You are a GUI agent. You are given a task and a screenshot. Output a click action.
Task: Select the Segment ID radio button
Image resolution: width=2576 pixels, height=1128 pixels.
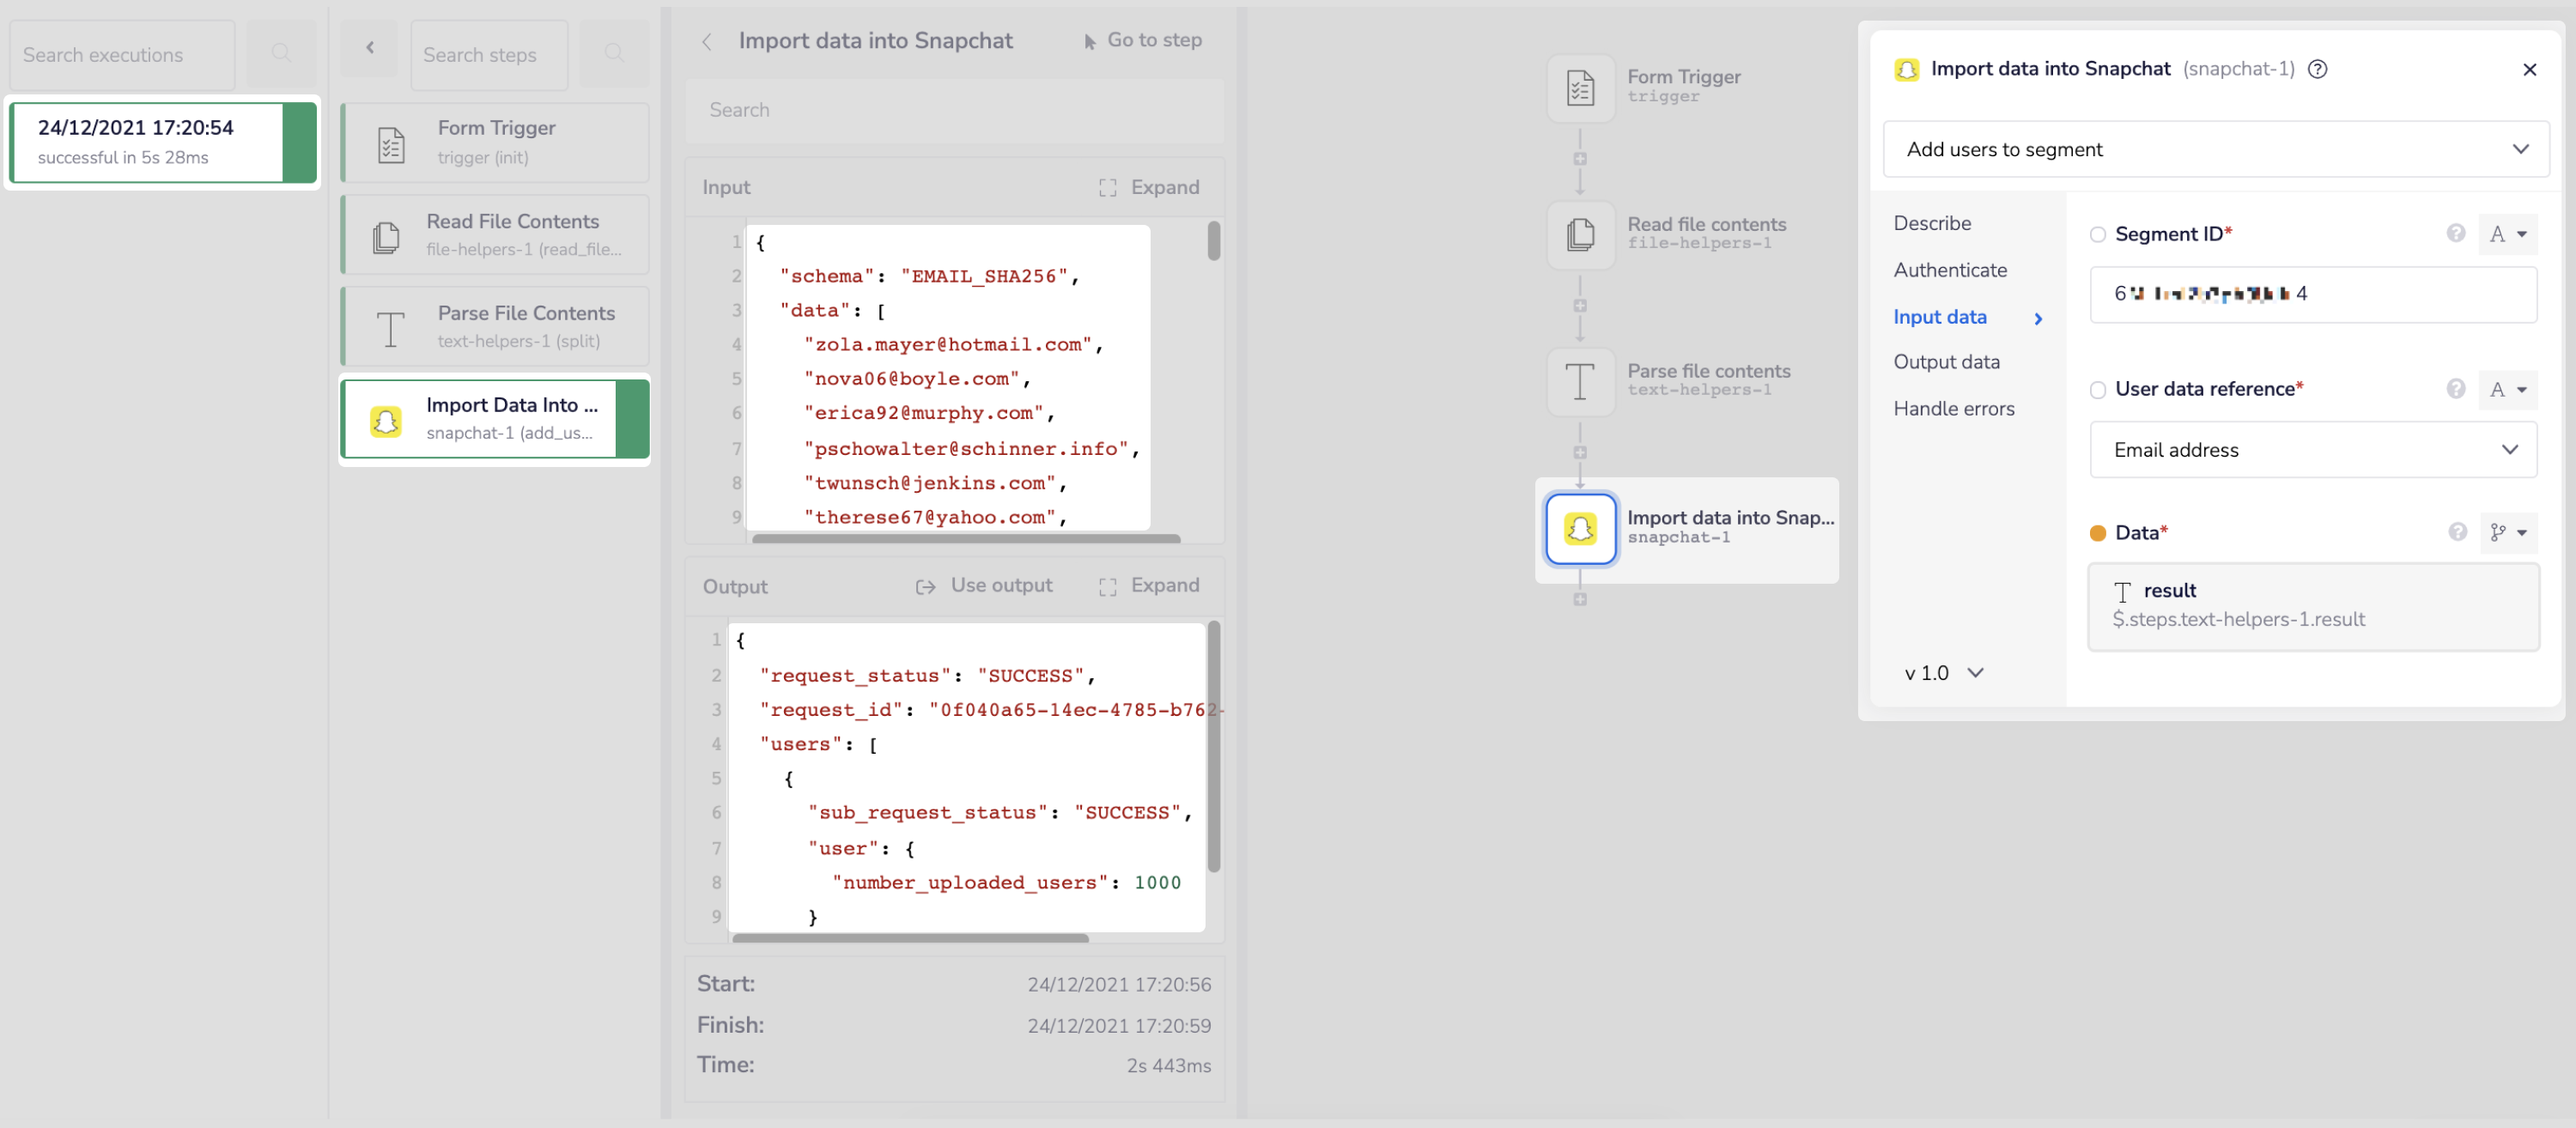coord(2097,235)
